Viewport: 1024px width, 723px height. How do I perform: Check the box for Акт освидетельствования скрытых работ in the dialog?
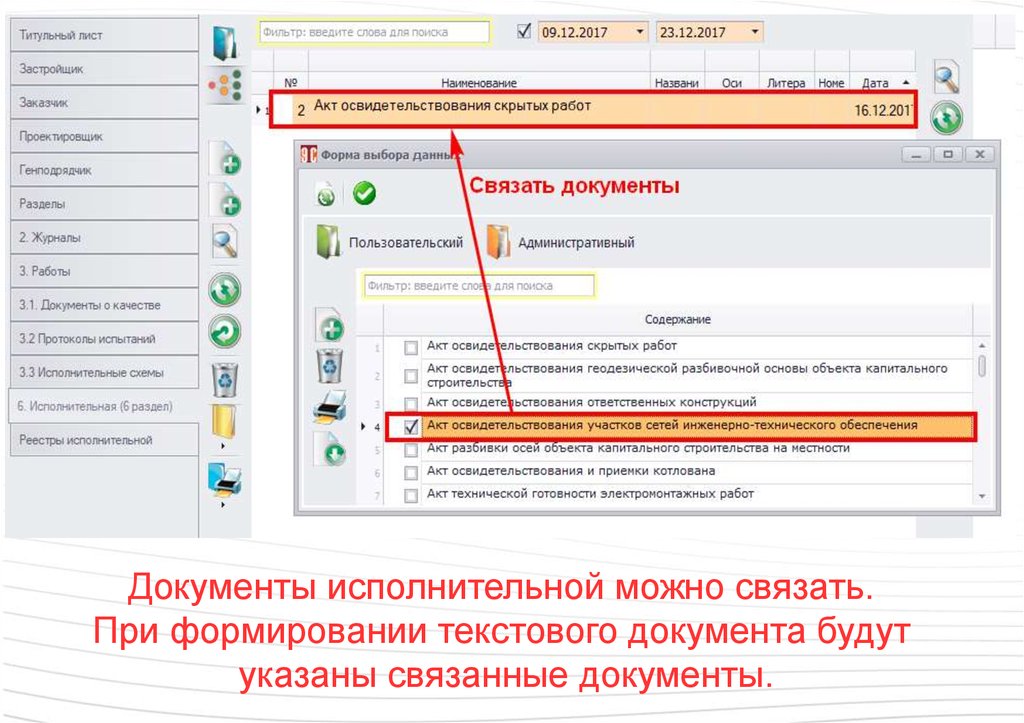pos(411,347)
